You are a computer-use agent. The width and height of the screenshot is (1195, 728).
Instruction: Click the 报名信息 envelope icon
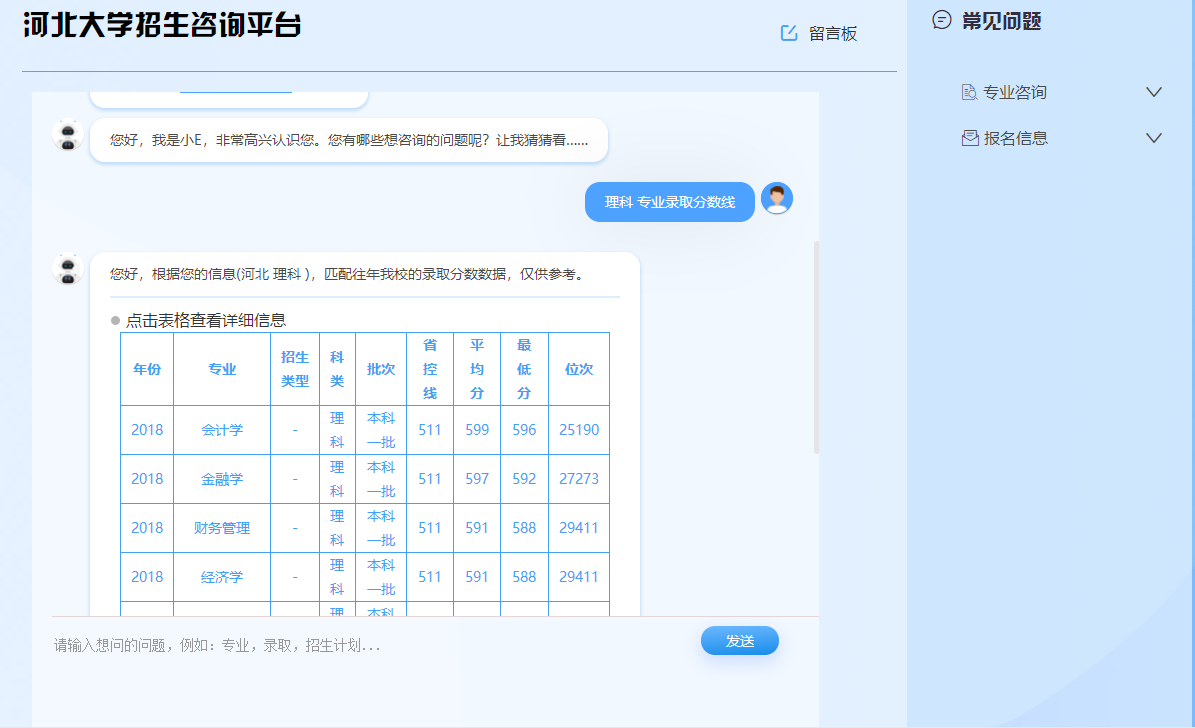click(969, 138)
